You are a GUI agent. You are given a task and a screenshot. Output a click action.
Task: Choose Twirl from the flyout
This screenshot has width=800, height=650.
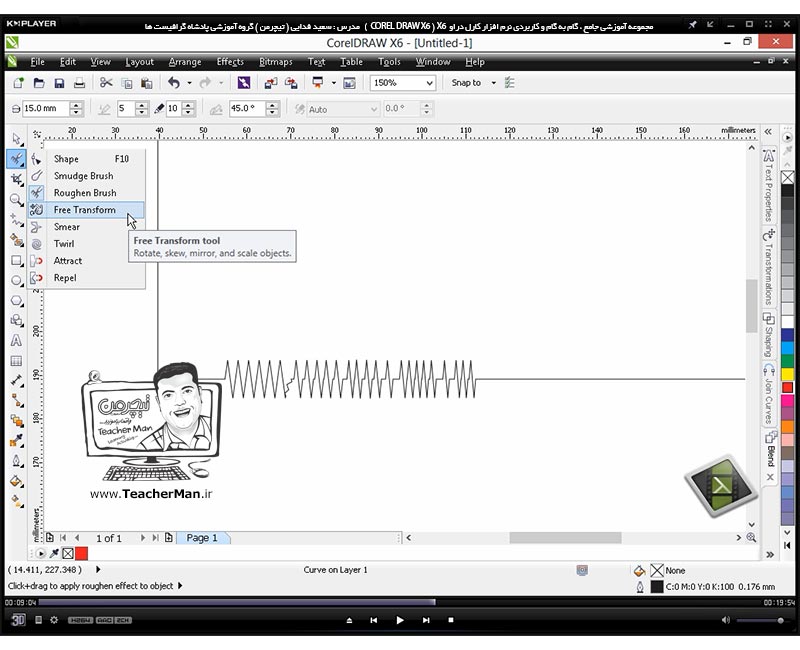pyautogui.click(x=86, y=244)
